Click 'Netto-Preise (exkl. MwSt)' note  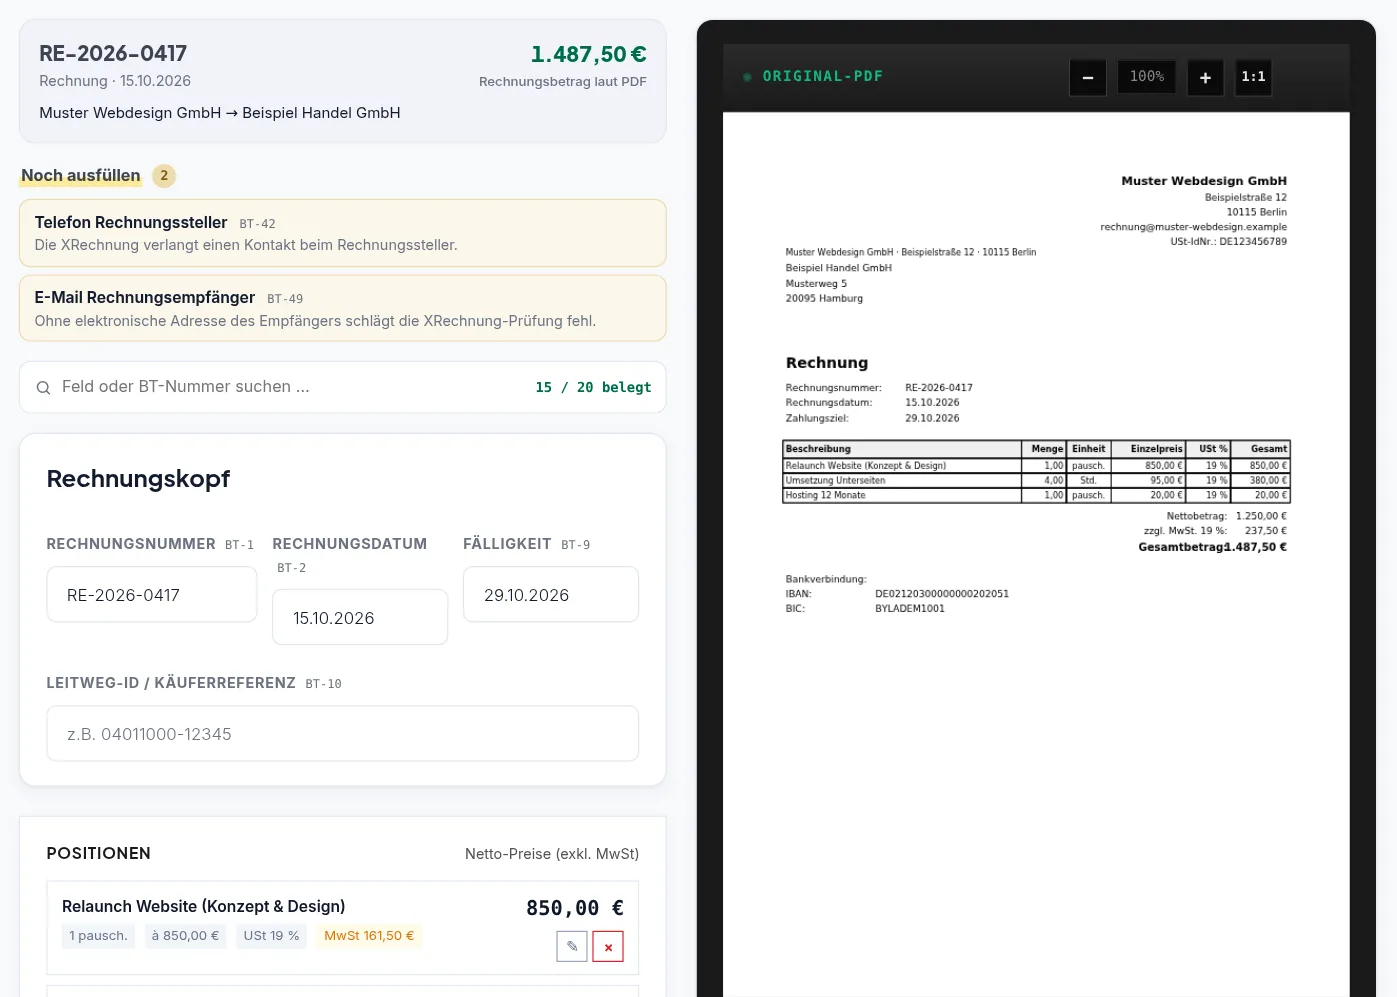pyautogui.click(x=552, y=854)
